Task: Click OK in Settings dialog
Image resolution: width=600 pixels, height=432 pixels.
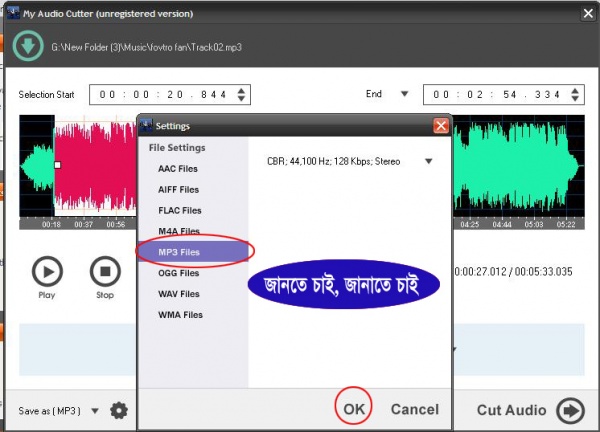Action: (x=354, y=409)
